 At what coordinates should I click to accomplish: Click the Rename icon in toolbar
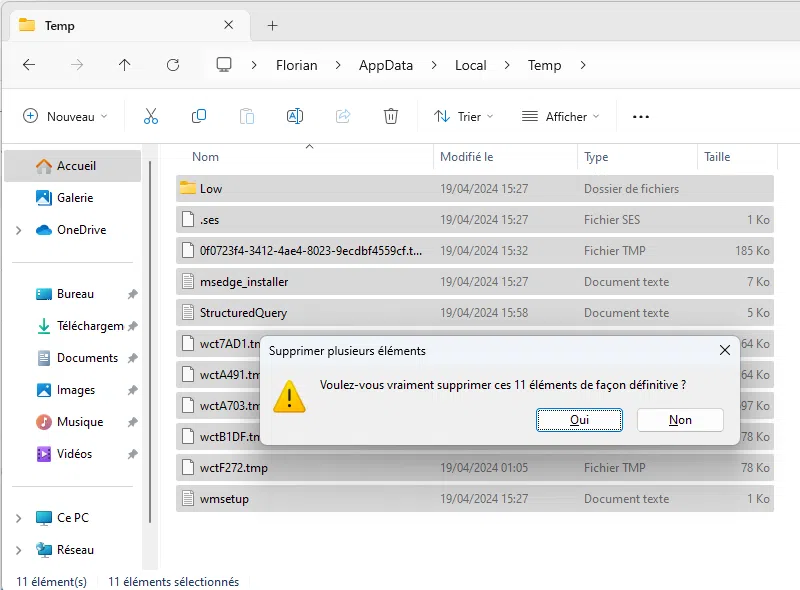click(x=295, y=116)
